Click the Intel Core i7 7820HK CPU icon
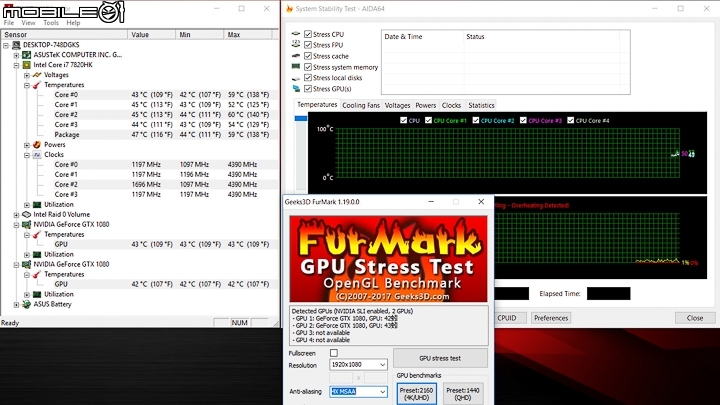The width and height of the screenshot is (720, 405). 27,65
